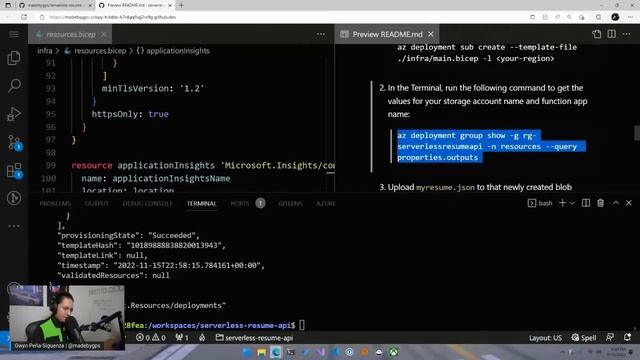Switch to the PORTS panel tab

click(x=240, y=203)
